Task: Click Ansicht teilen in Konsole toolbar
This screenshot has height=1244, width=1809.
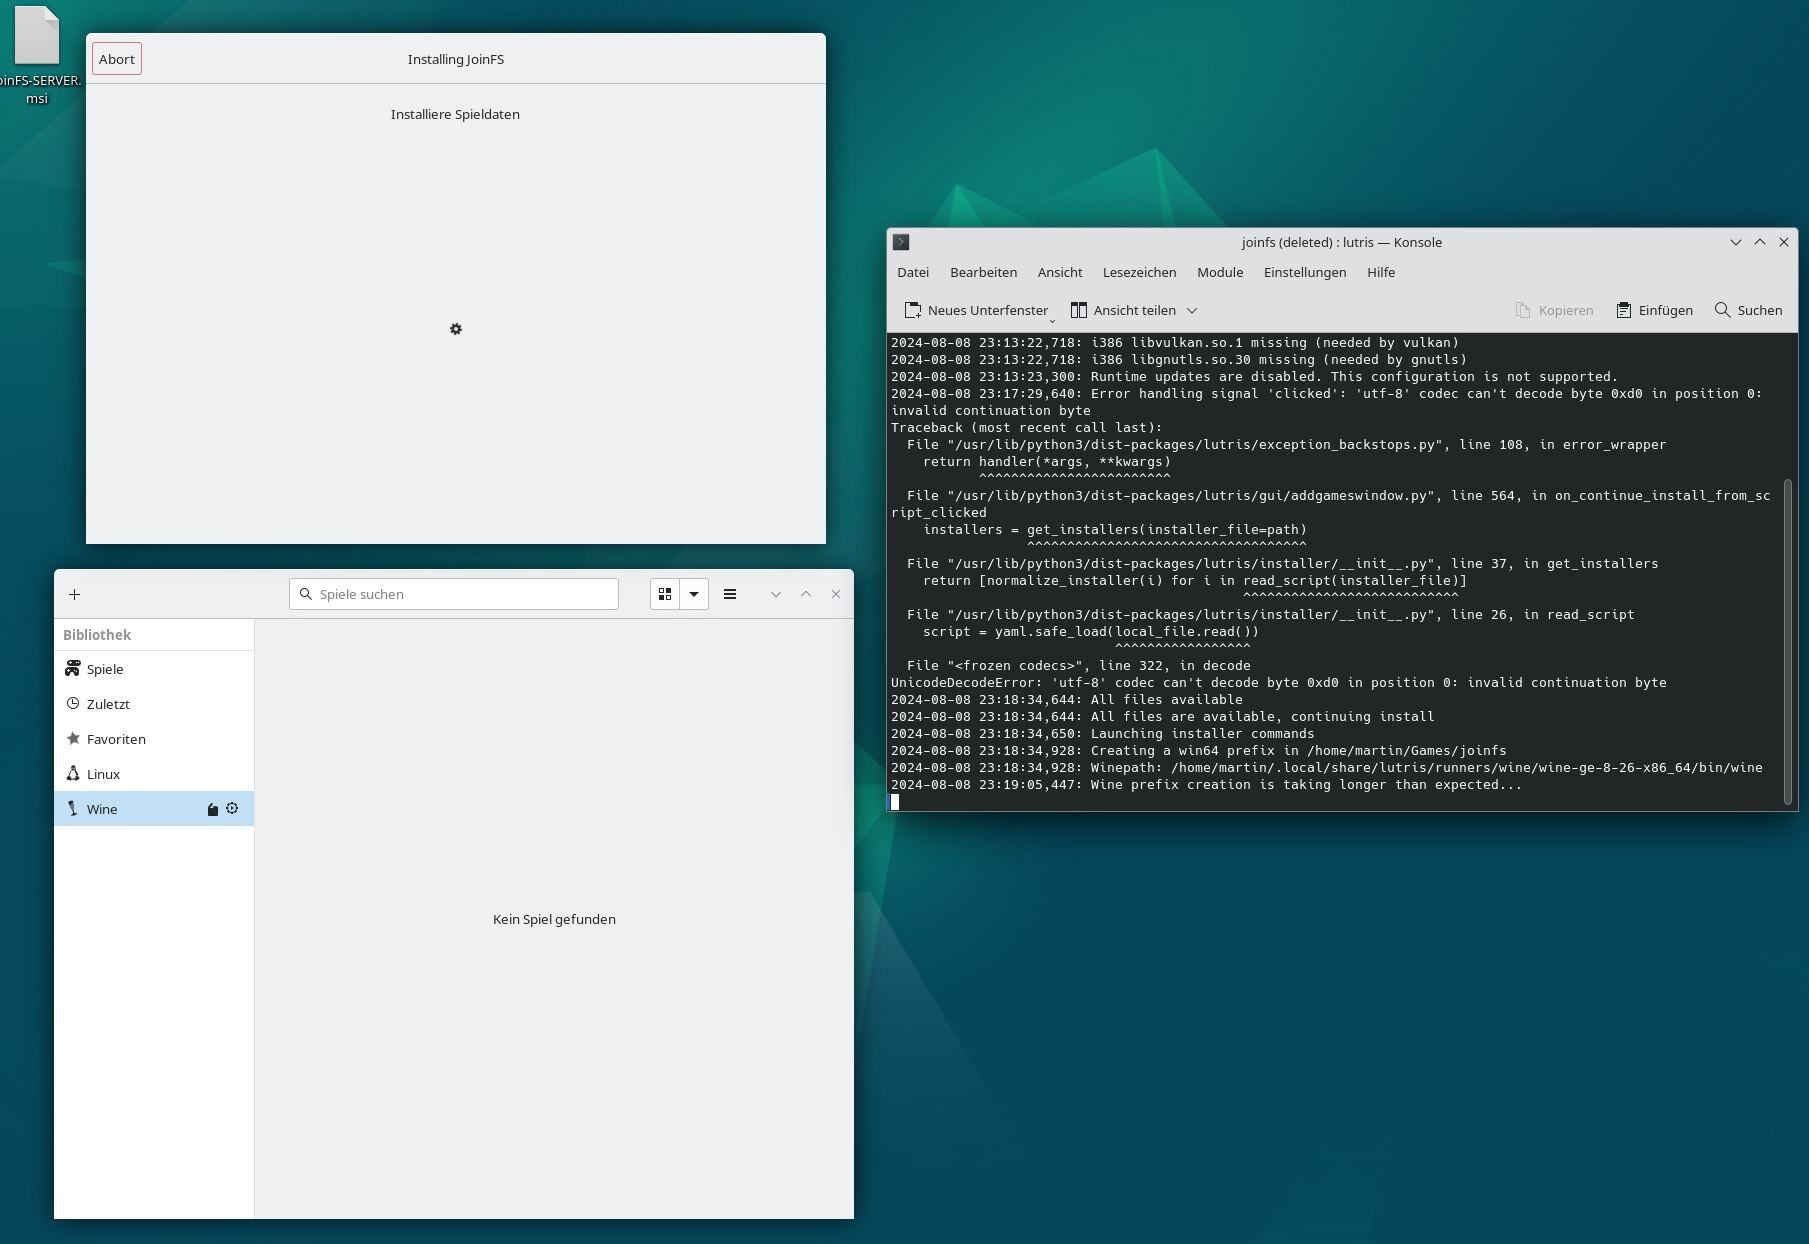Action: coord(1123,310)
